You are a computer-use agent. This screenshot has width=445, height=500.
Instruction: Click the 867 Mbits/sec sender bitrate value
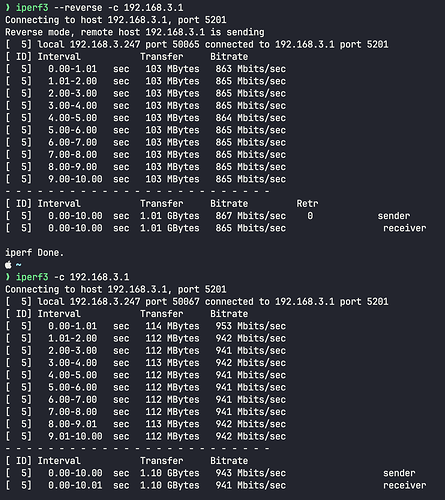[251, 216]
